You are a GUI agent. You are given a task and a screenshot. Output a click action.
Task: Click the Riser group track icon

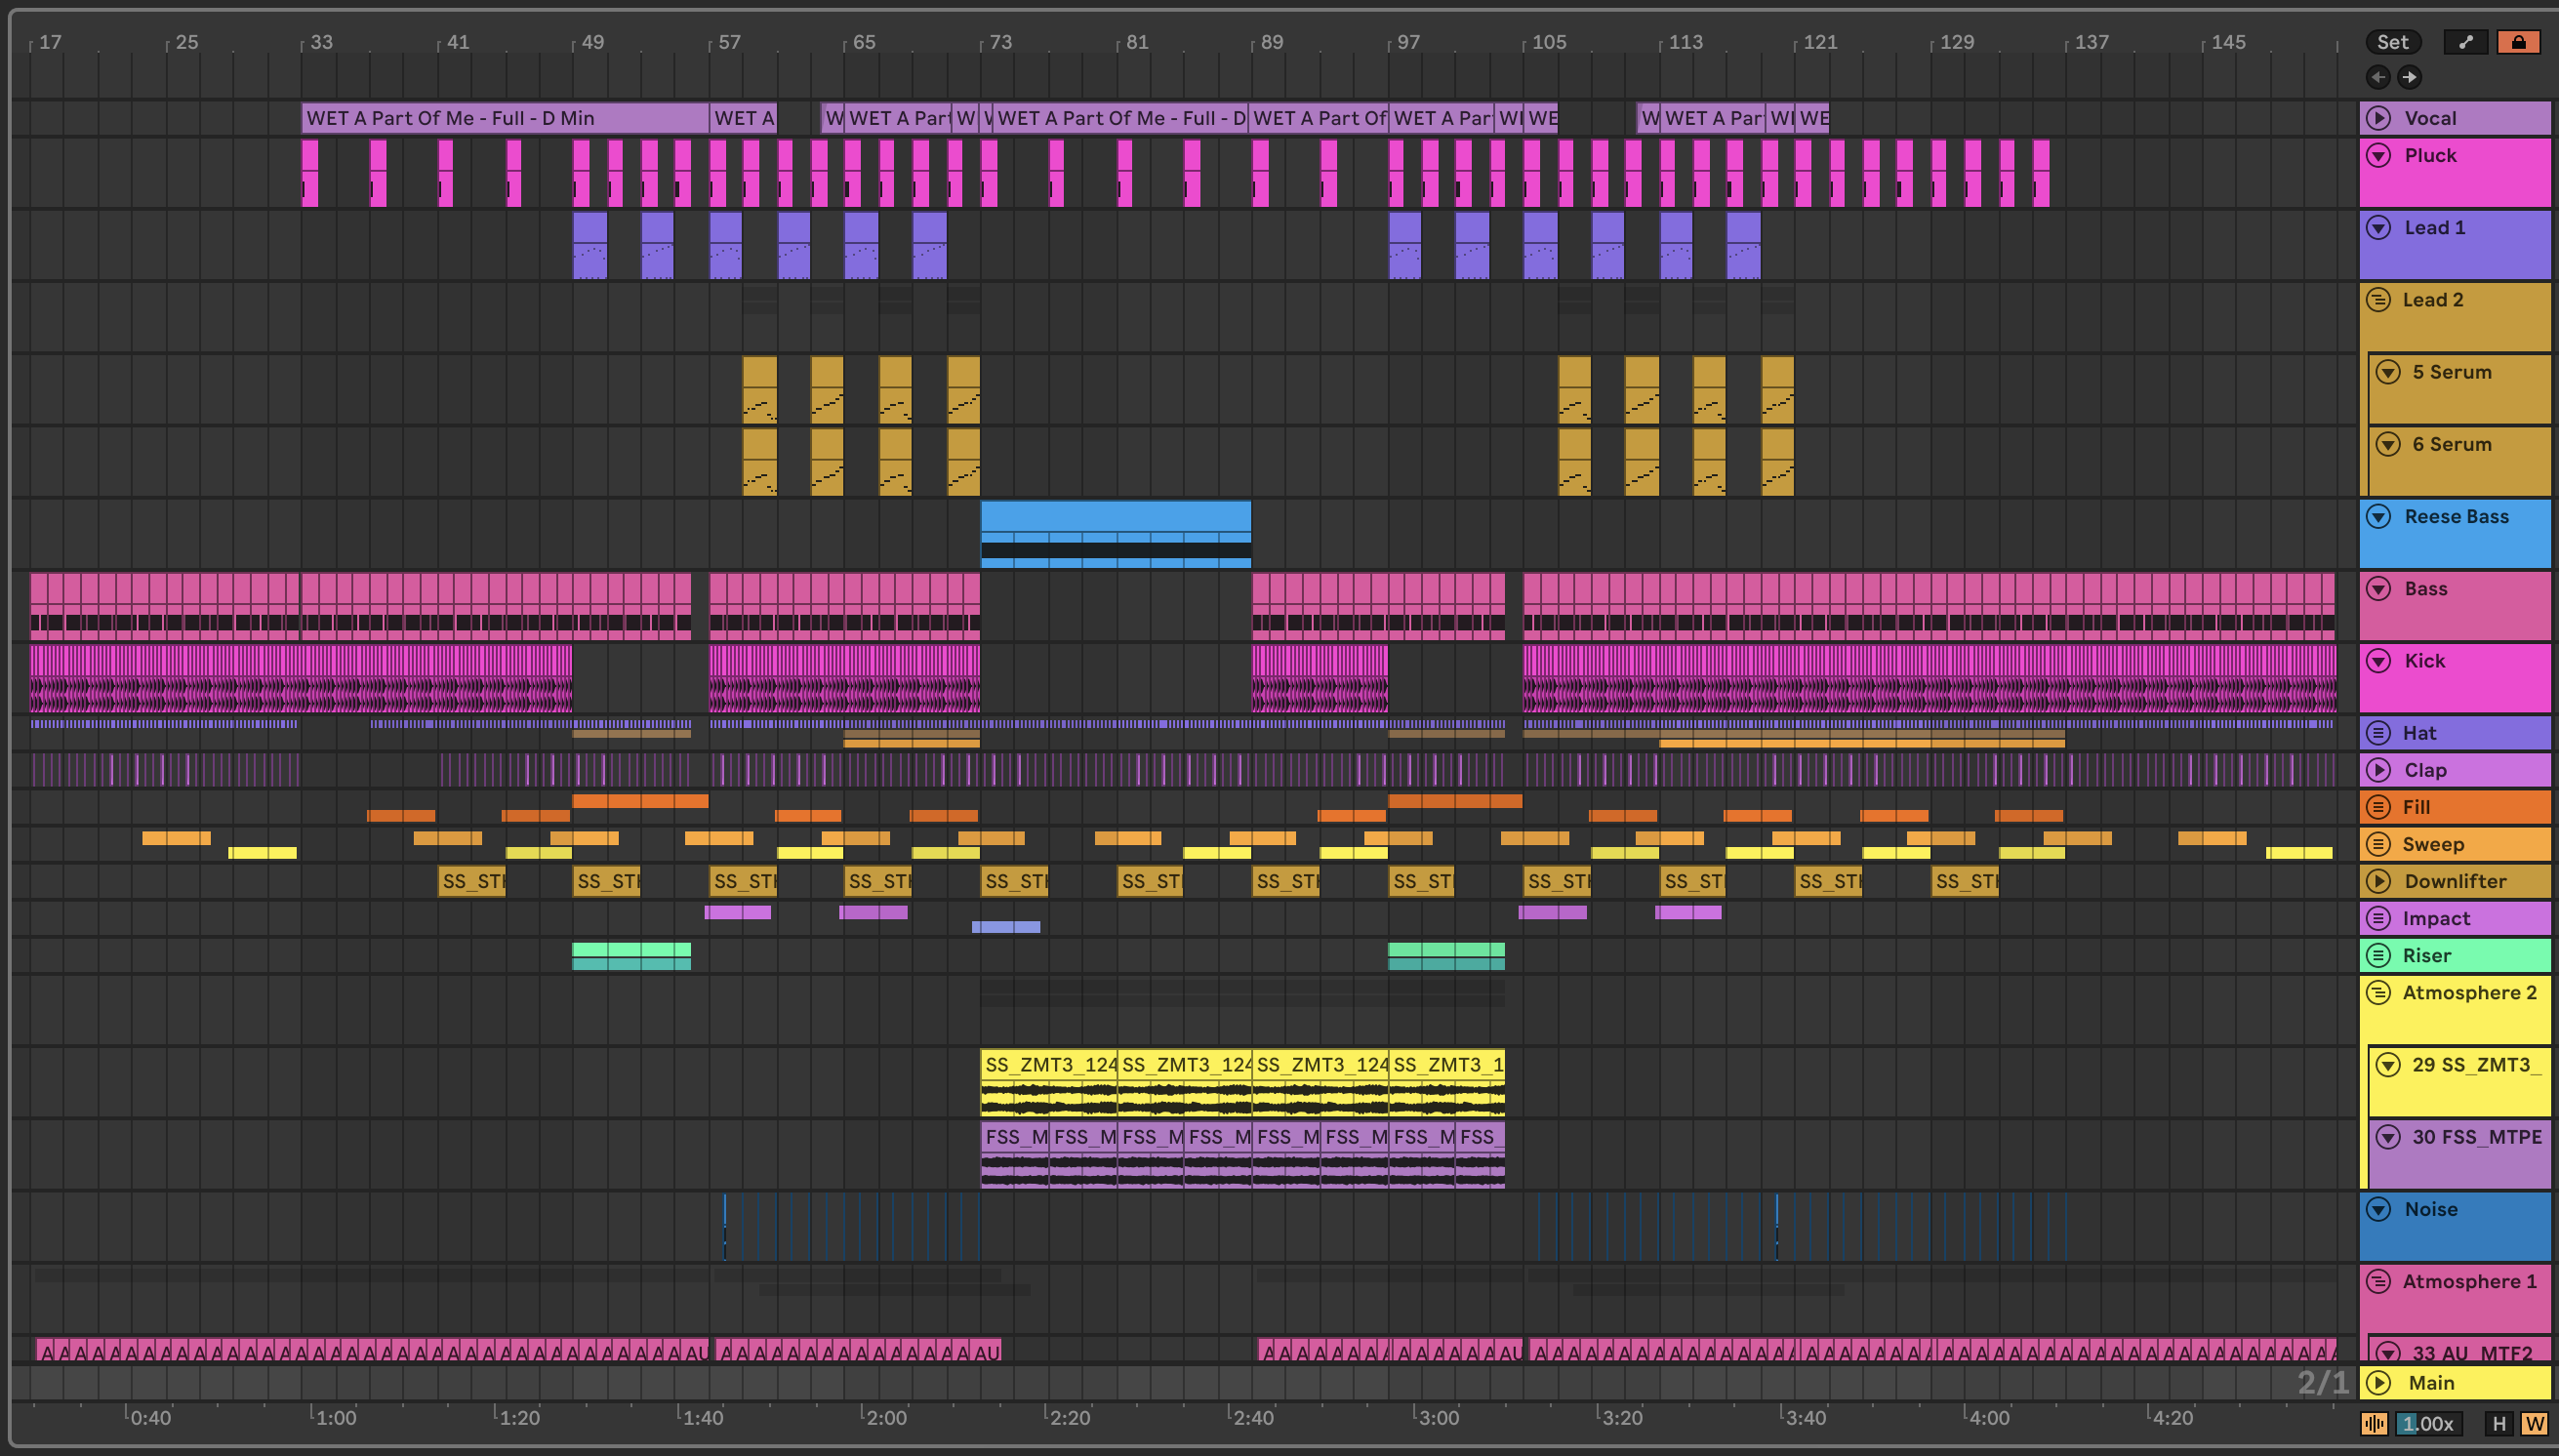click(2379, 955)
